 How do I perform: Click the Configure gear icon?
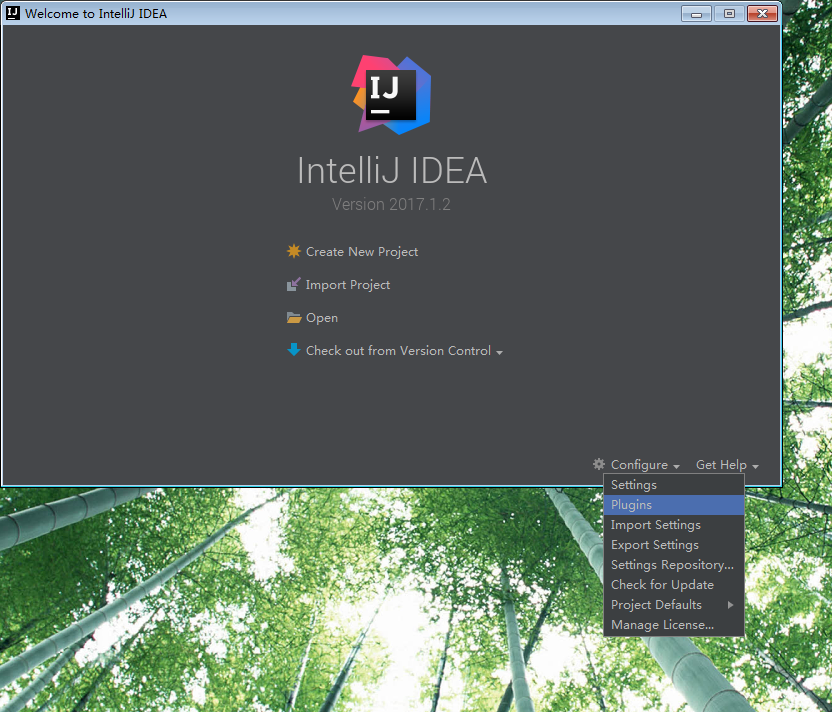tap(599, 464)
